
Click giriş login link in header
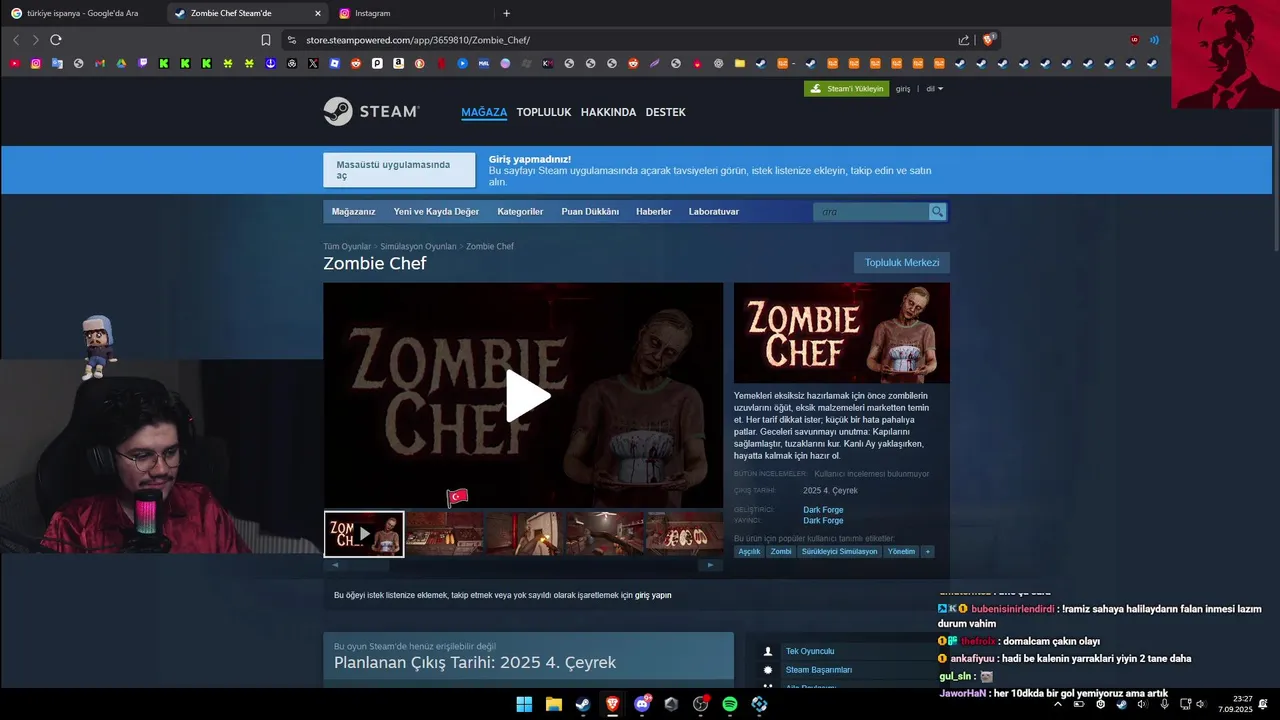pyautogui.click(x=903, y=88)
